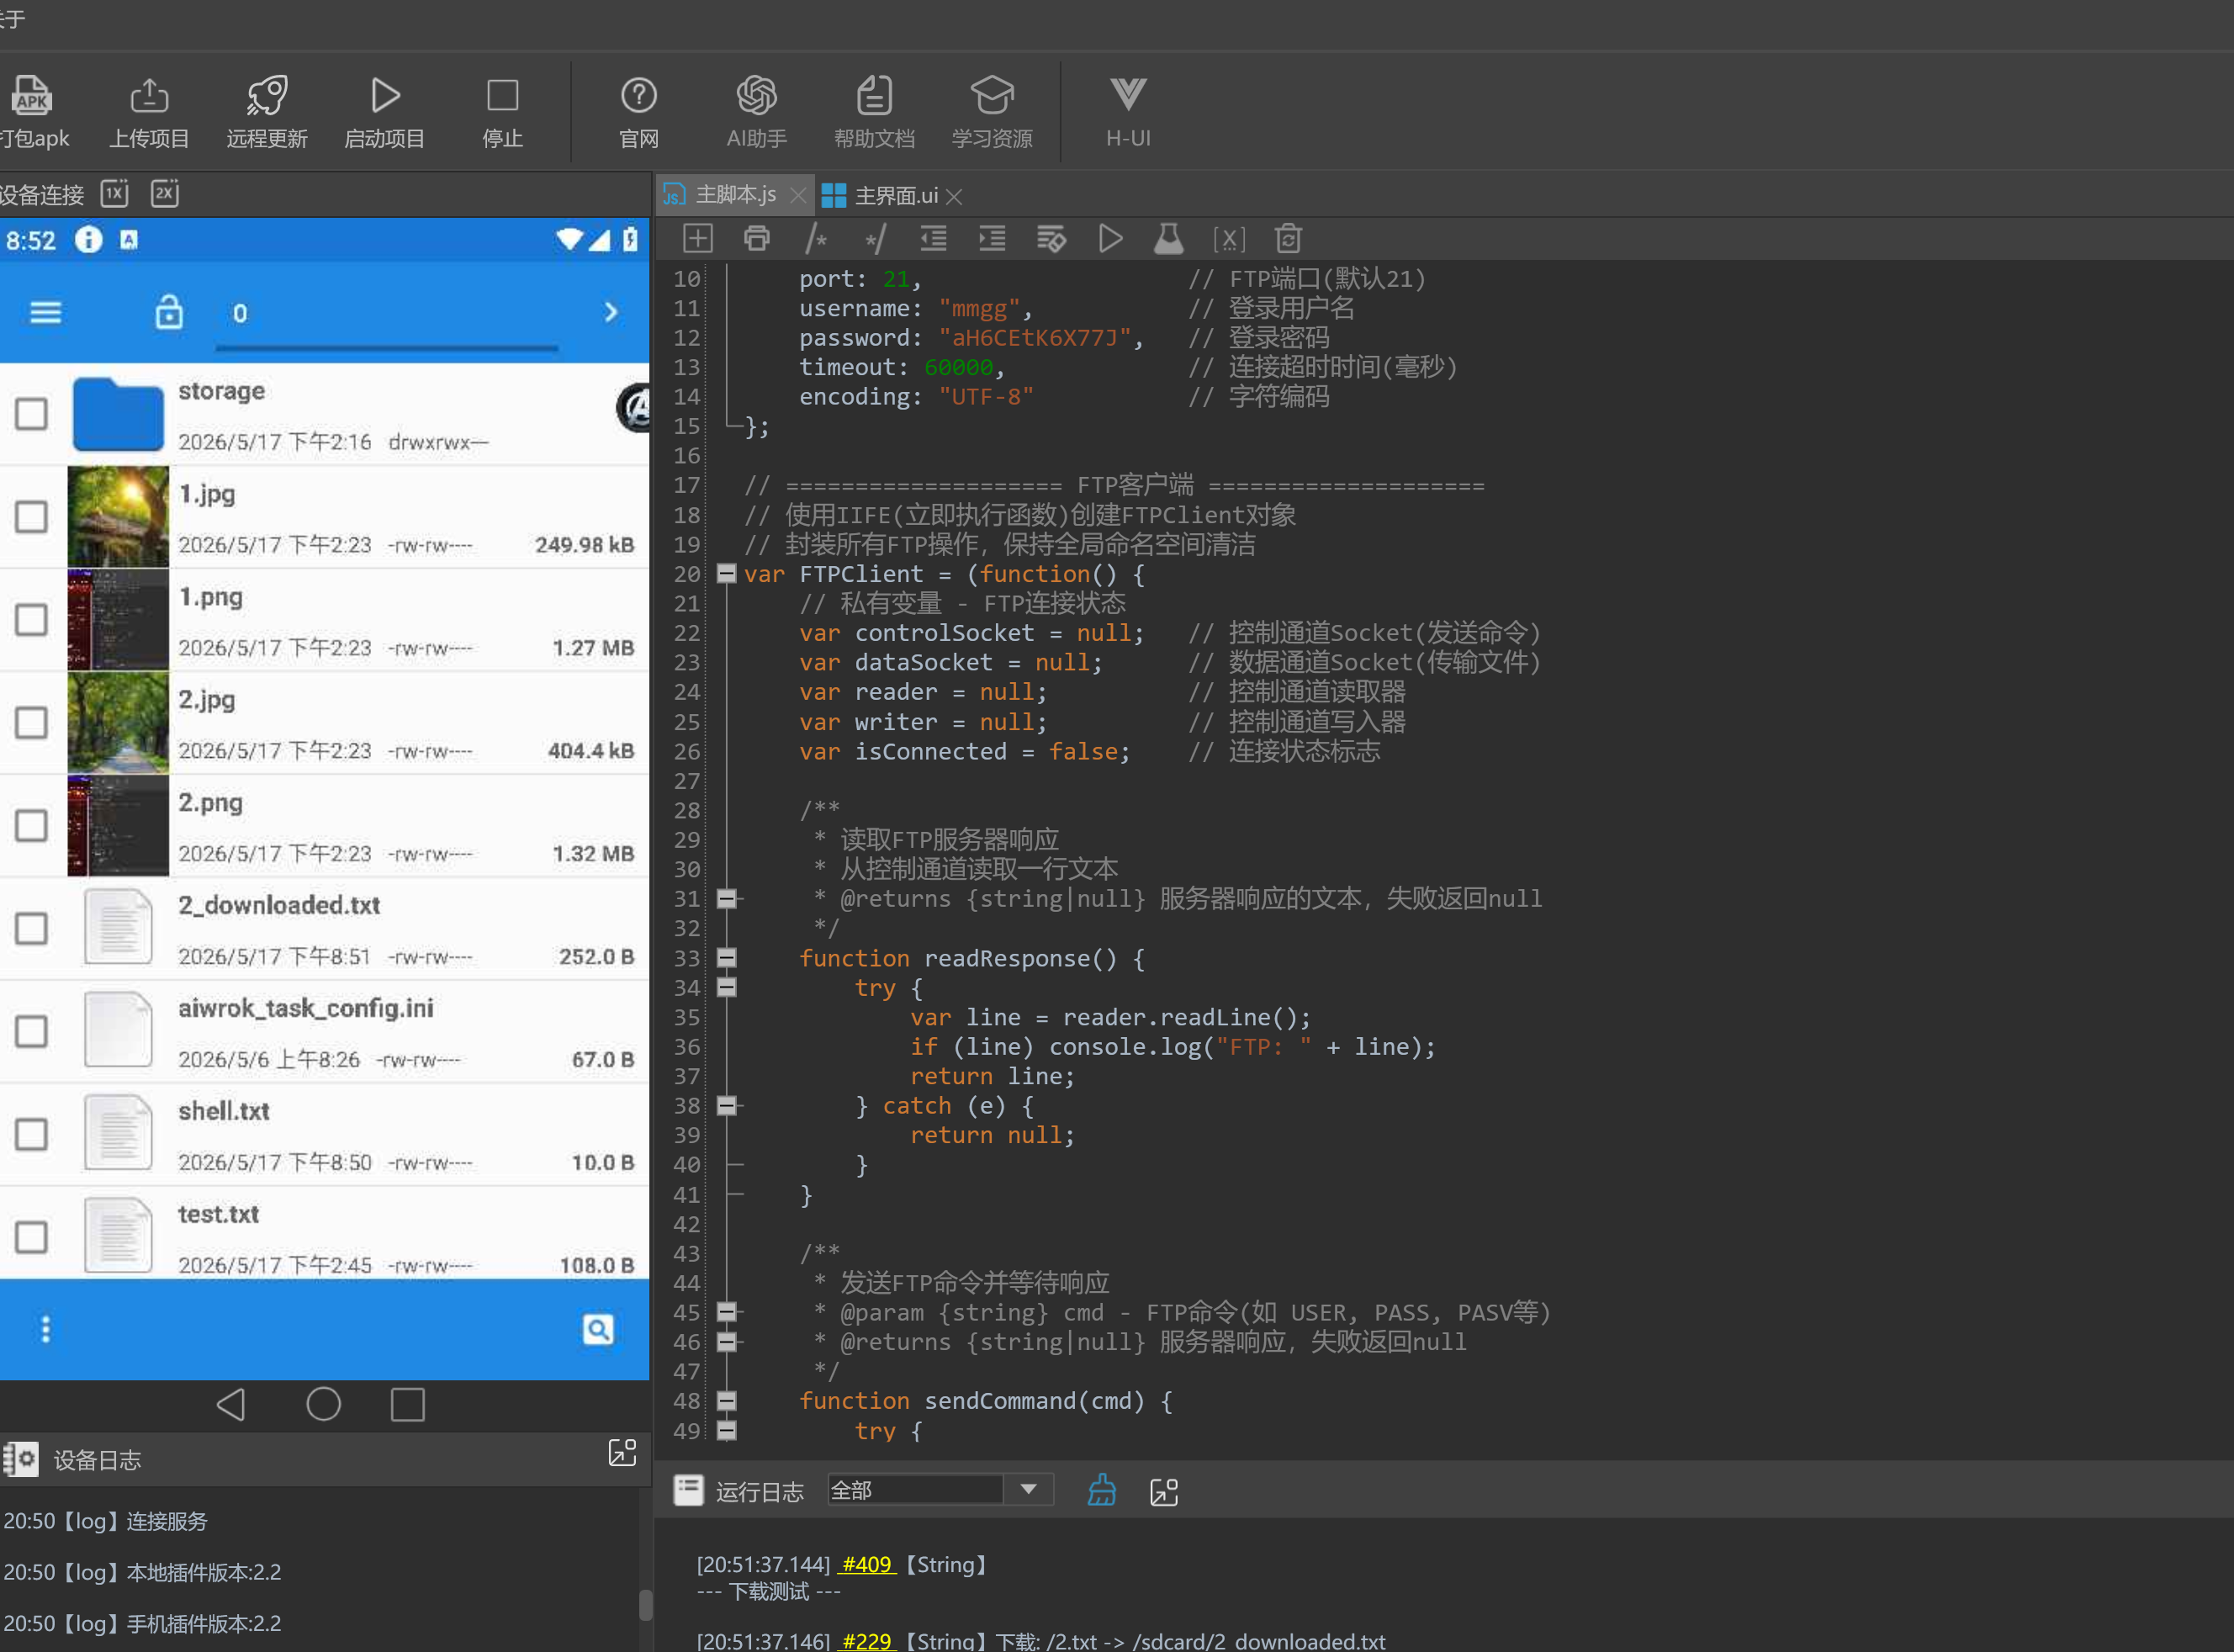Check the storage folder checkbox
This screenshot has width=2234, height=1652.
[x=31, y=414]
